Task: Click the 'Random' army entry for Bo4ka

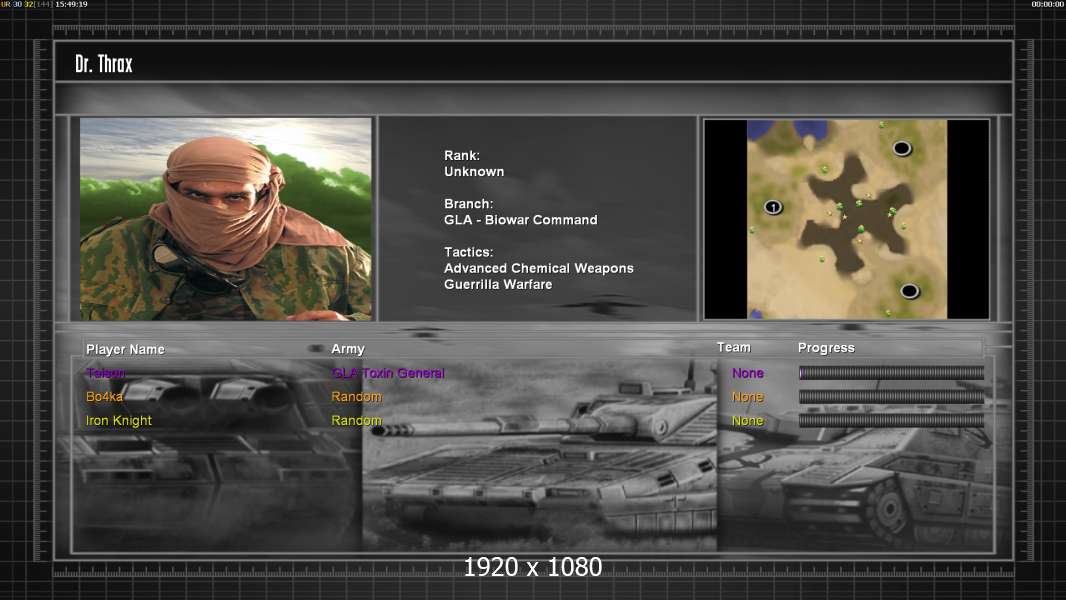Action: click(x=356, y=397)
